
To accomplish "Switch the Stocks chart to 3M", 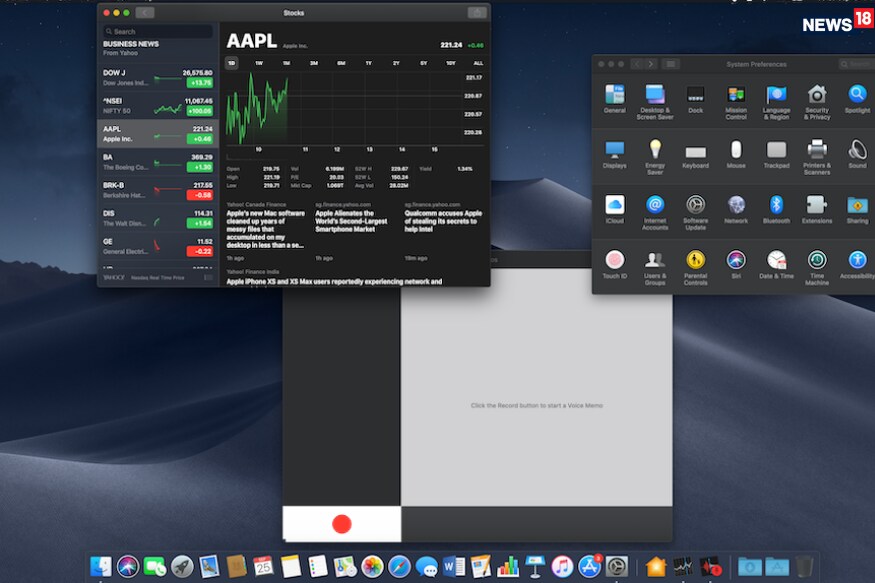I will [314, 63].
